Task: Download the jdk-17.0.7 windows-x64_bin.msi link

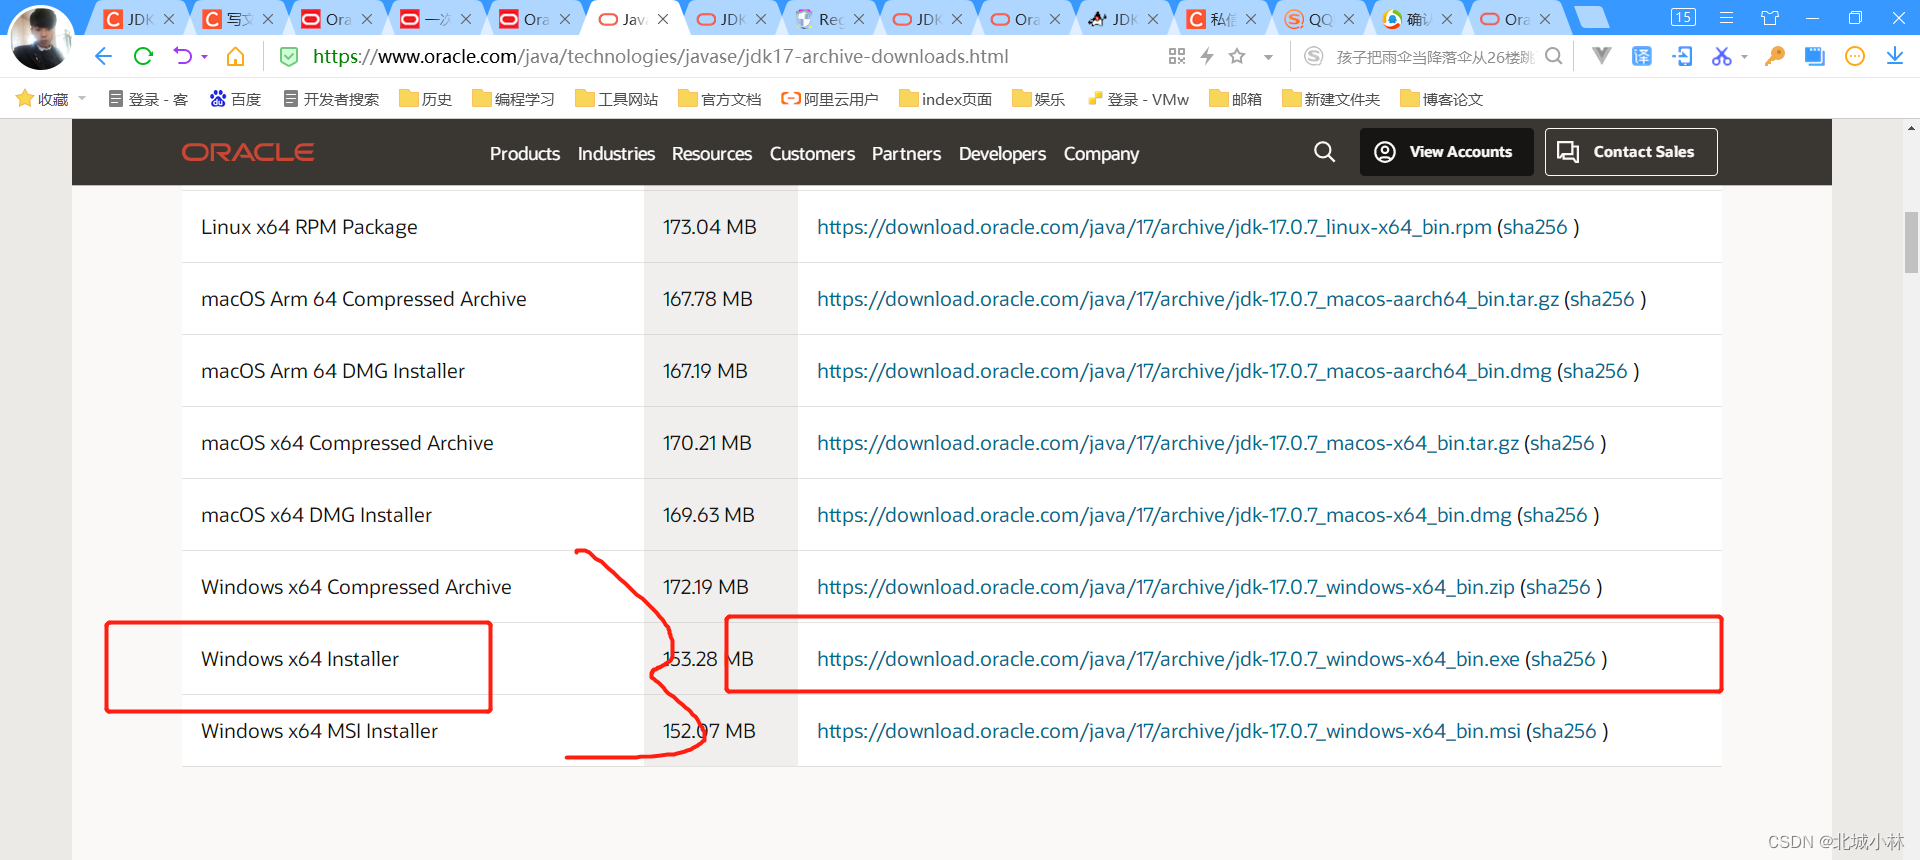Action: pos(1169,731)
